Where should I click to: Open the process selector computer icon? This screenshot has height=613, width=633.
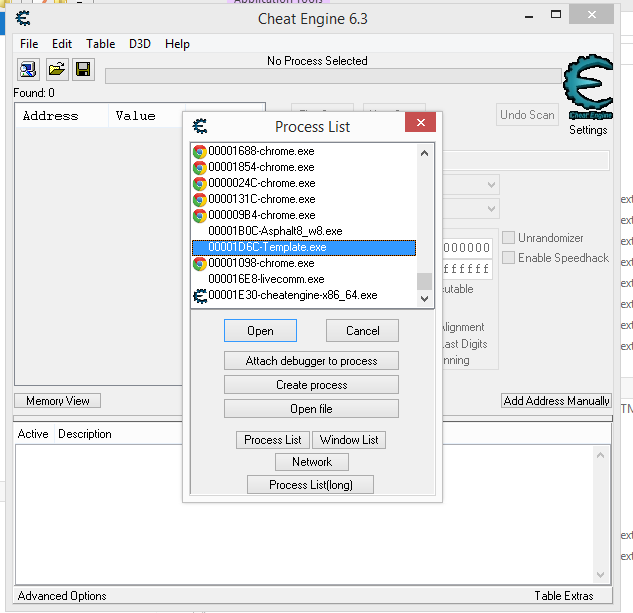[x=28, y=69]
